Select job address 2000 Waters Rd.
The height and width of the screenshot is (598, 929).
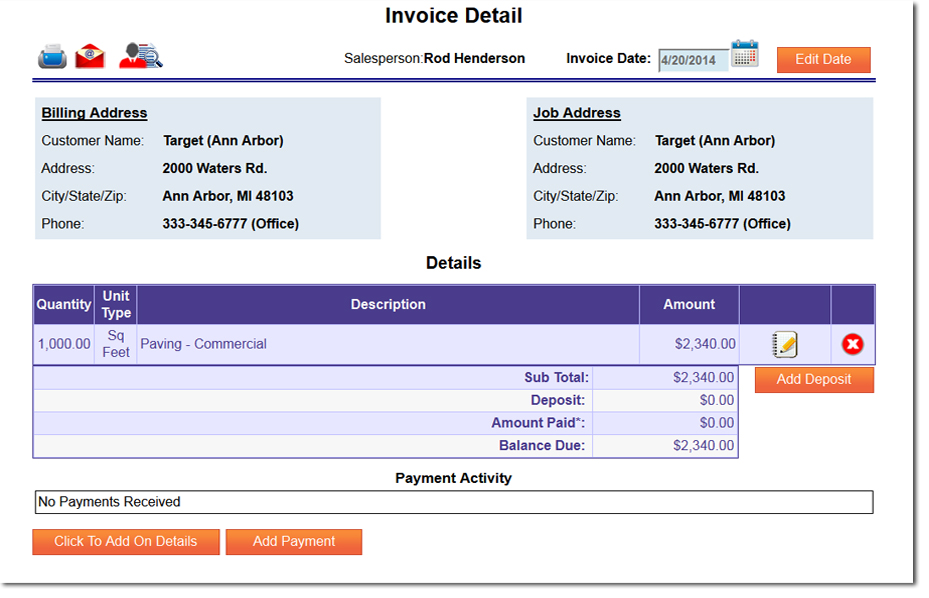point(706,168)
